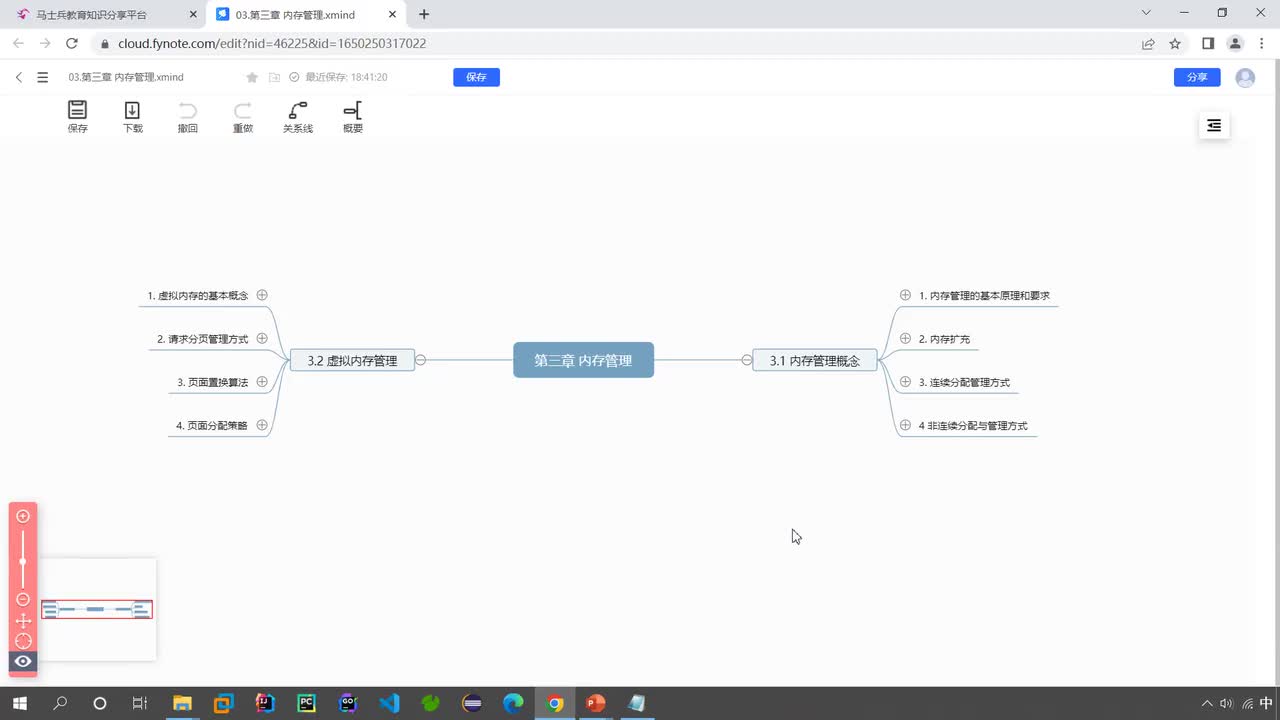Star this mind map as favorite
The image size is (1280, 720).
pyautogui.click(x=252, y=77)
